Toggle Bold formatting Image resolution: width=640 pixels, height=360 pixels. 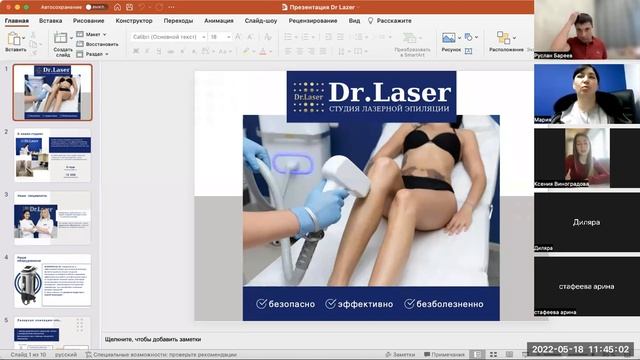136,51
